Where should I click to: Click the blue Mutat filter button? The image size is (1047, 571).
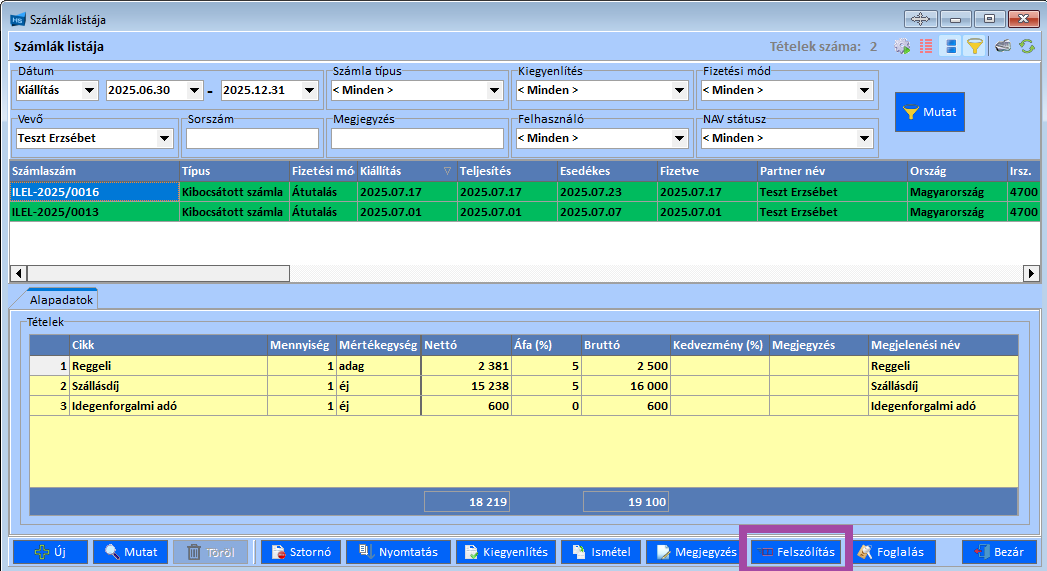click(x=929, y=112)
